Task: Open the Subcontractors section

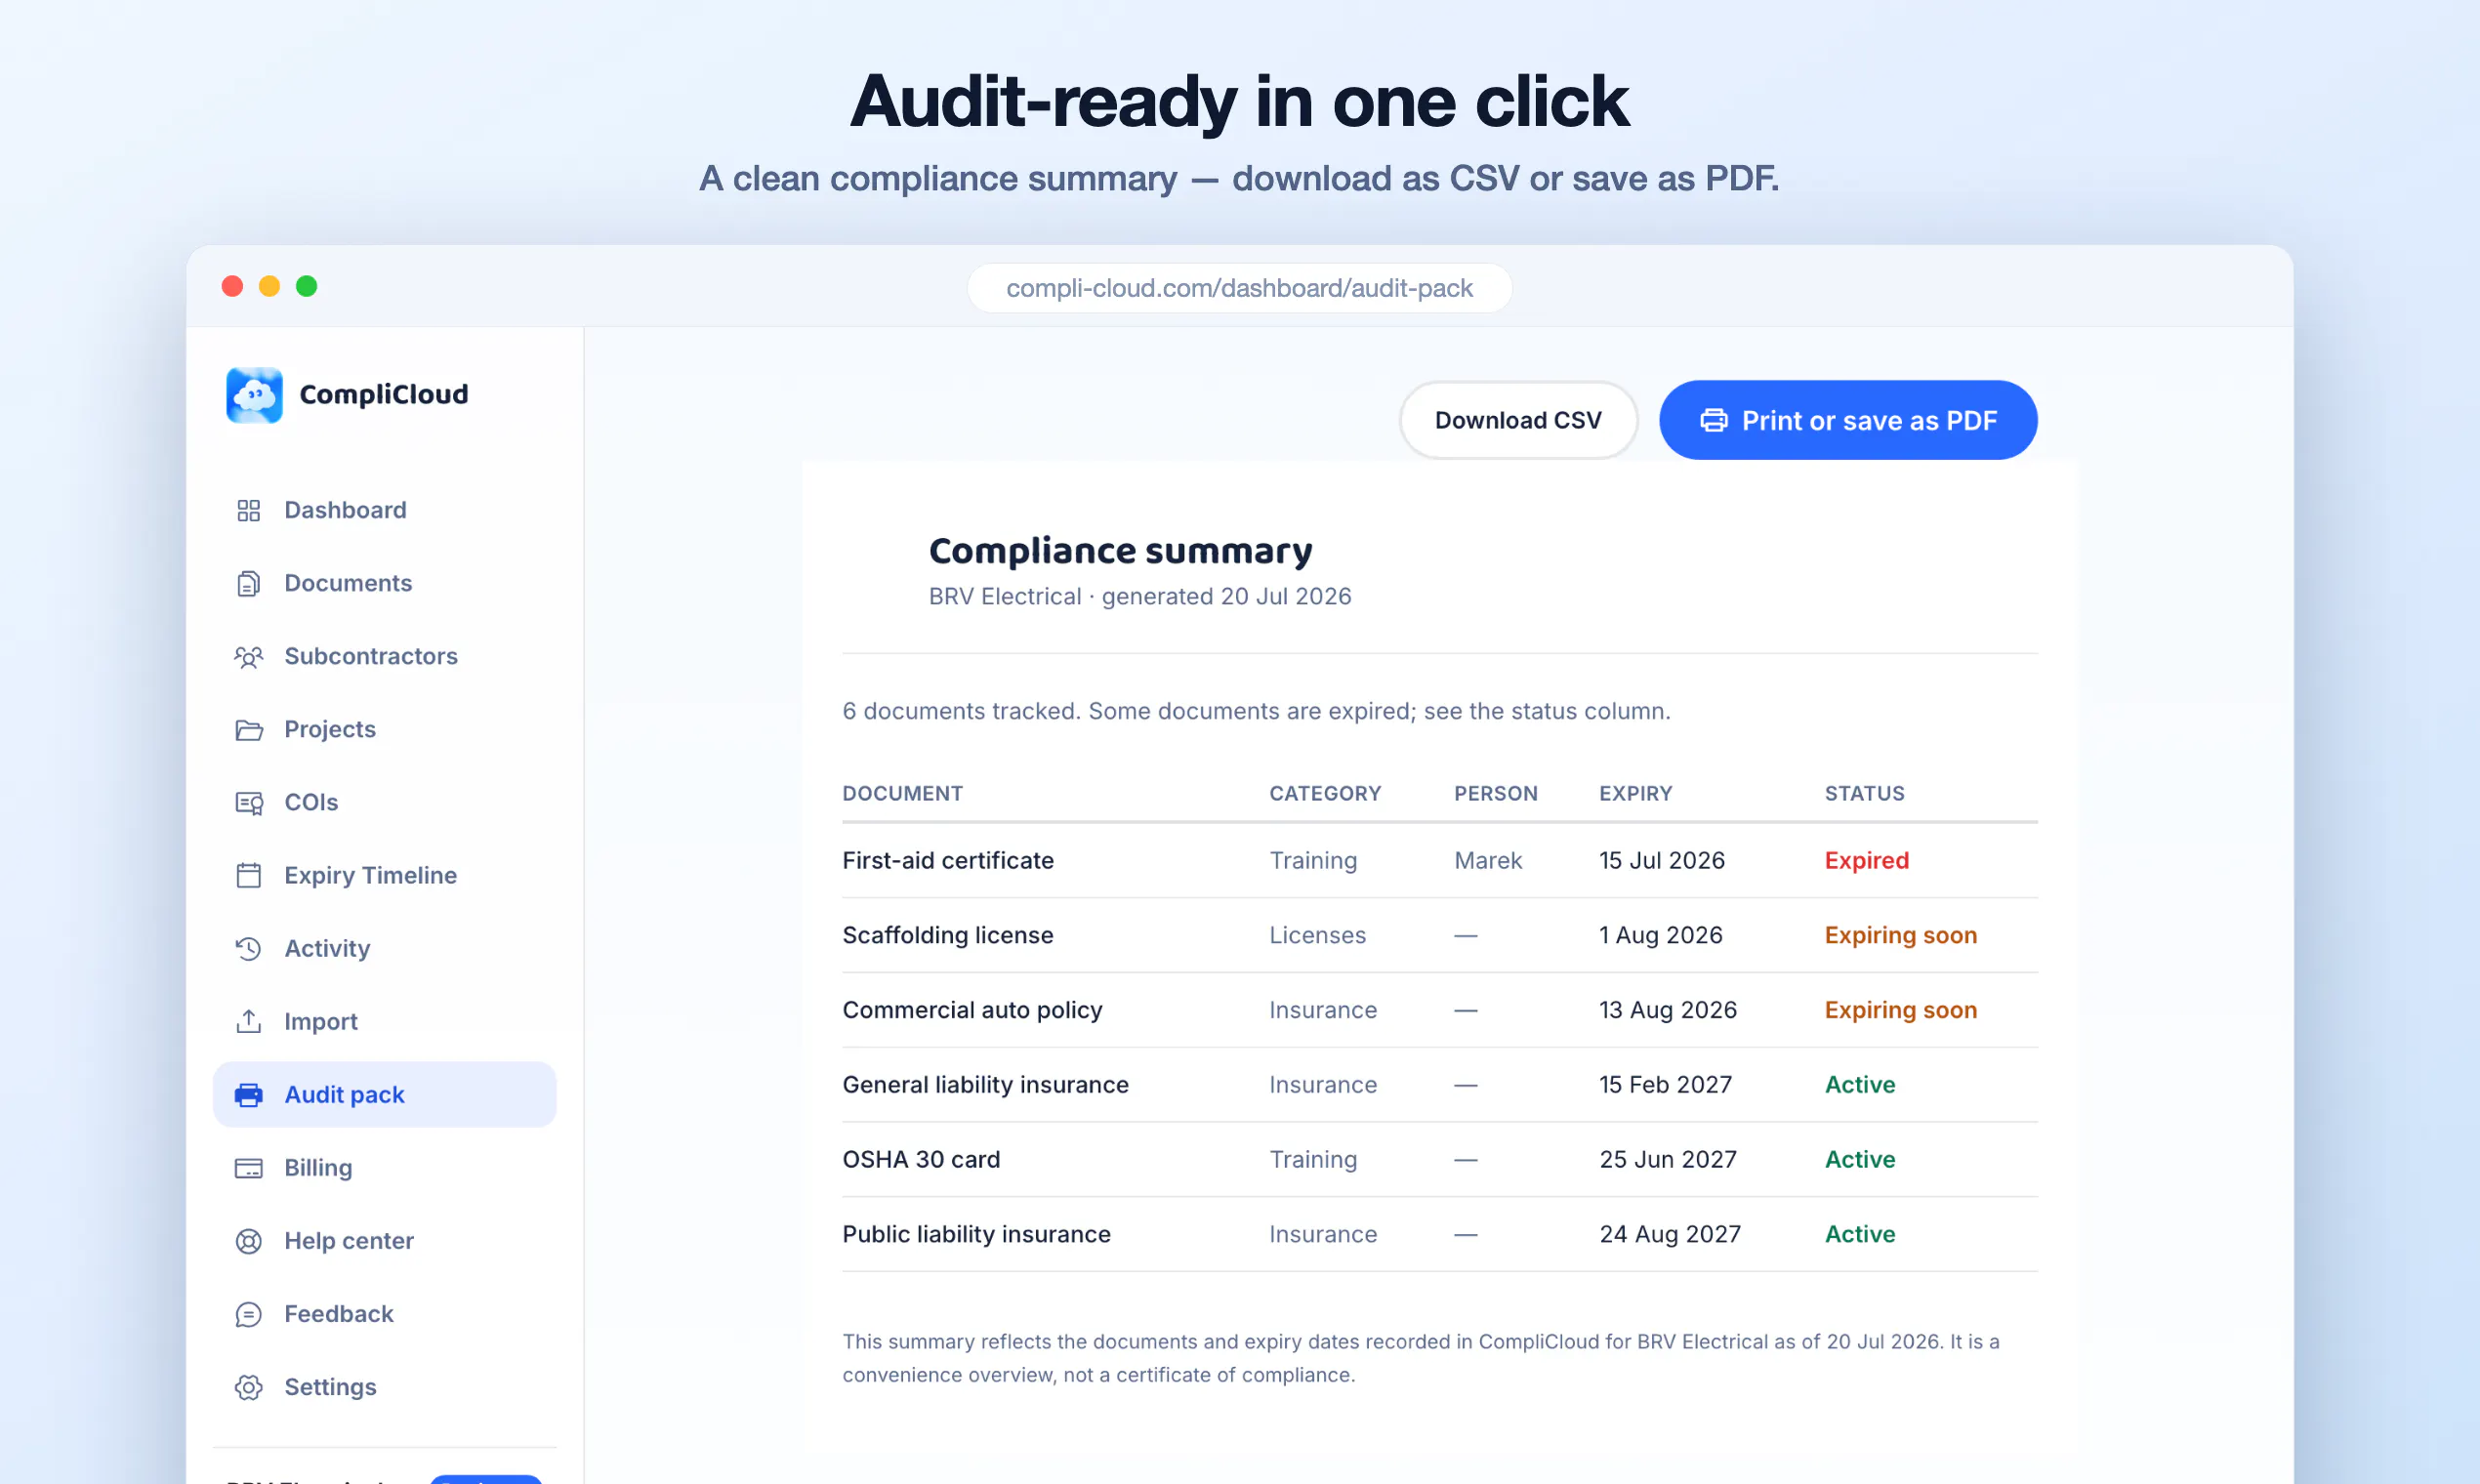Action: coord(384,656)
